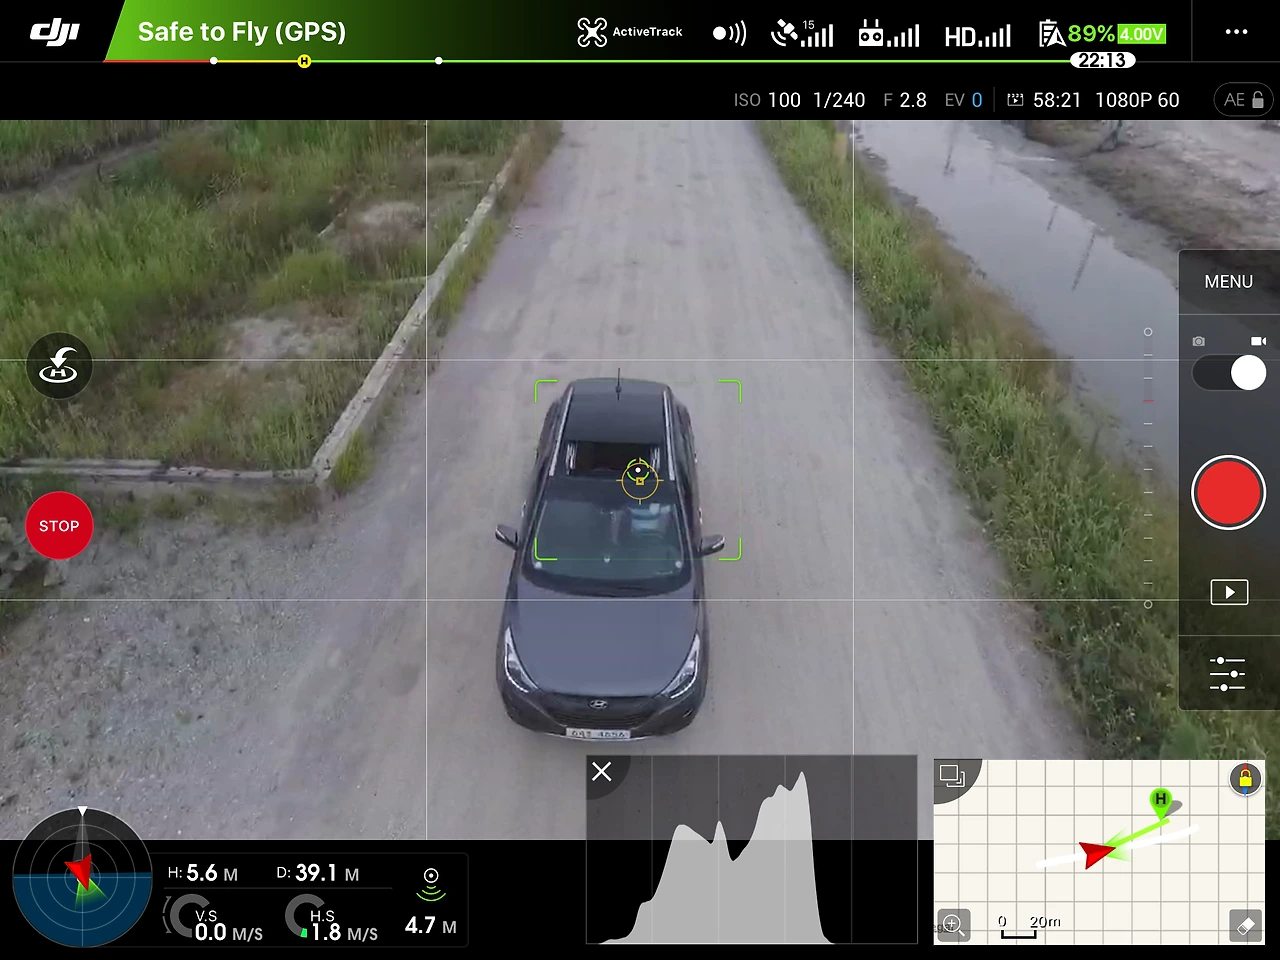Switch map layer view on the minimap
The width and height of the screenshot is (1280, 960).
point(1245,925)
